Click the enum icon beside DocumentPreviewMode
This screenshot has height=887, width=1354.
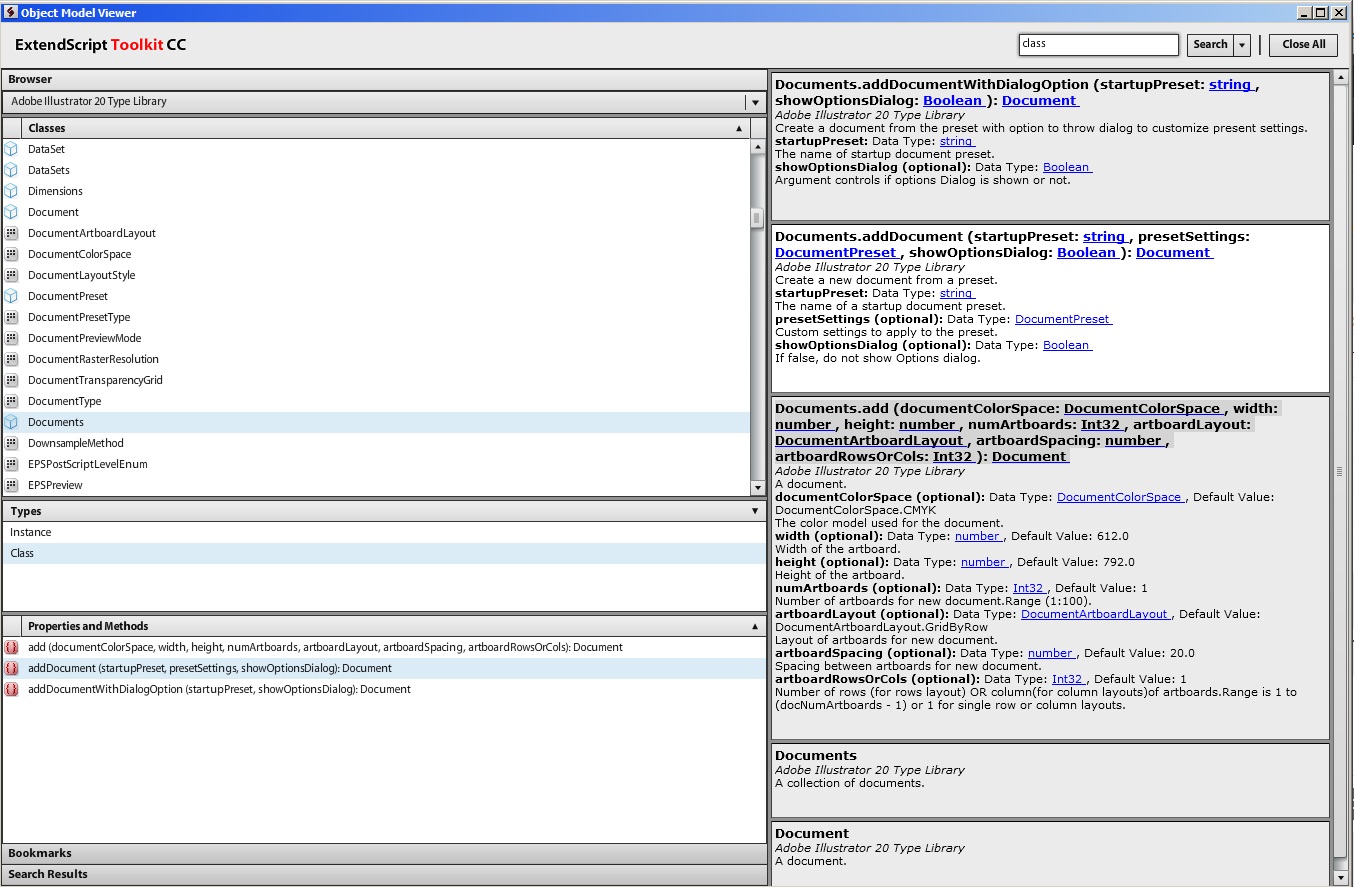coord(11,338)
